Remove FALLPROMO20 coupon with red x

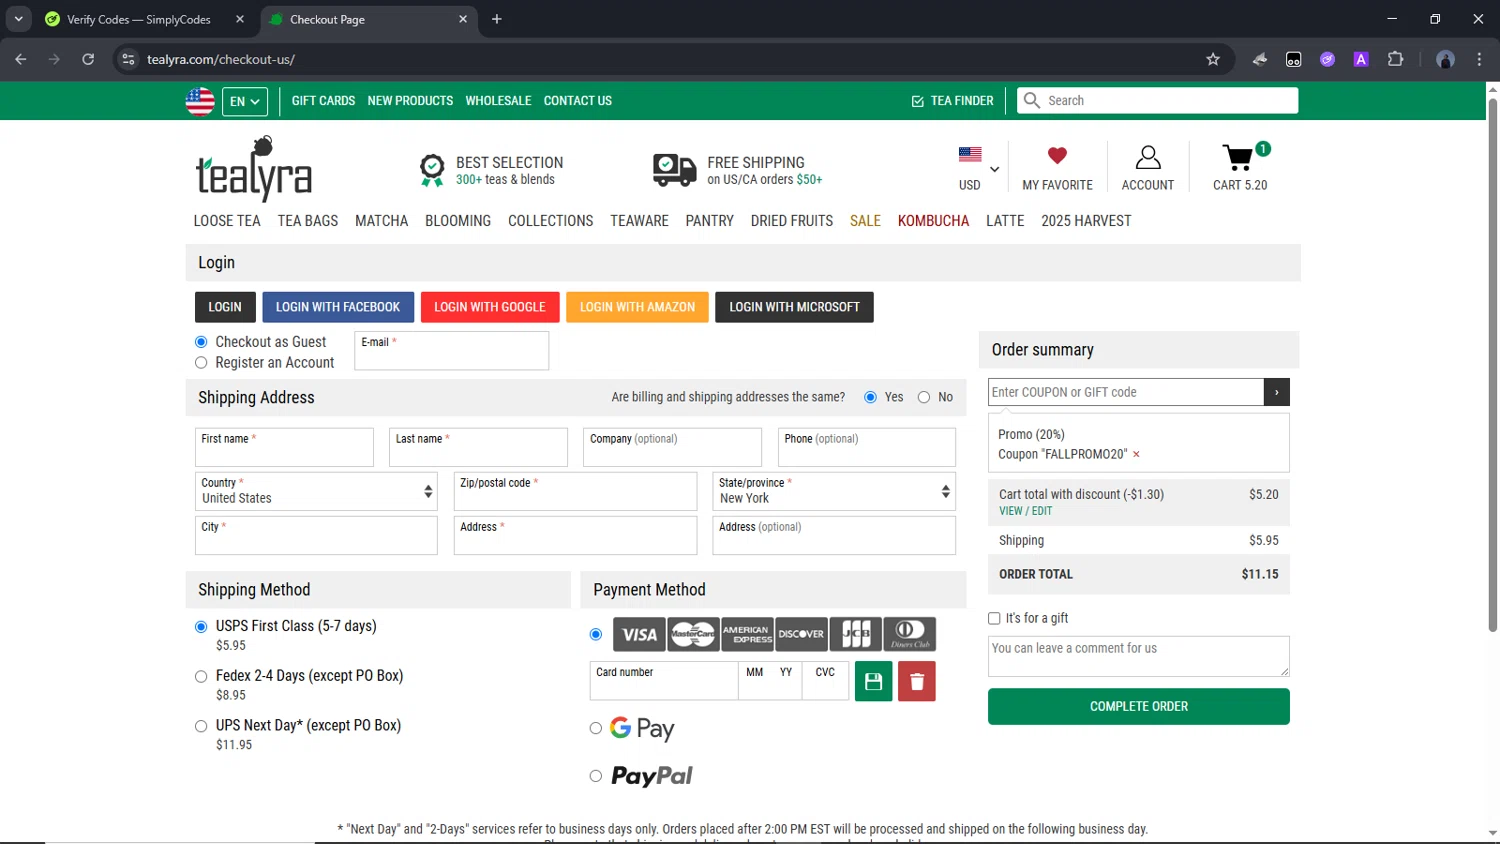pyautogui.click(x=1136, y=454)
